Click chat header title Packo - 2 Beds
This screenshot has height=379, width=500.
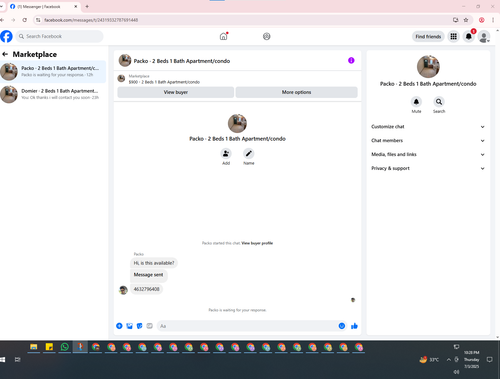coord(182,61)
